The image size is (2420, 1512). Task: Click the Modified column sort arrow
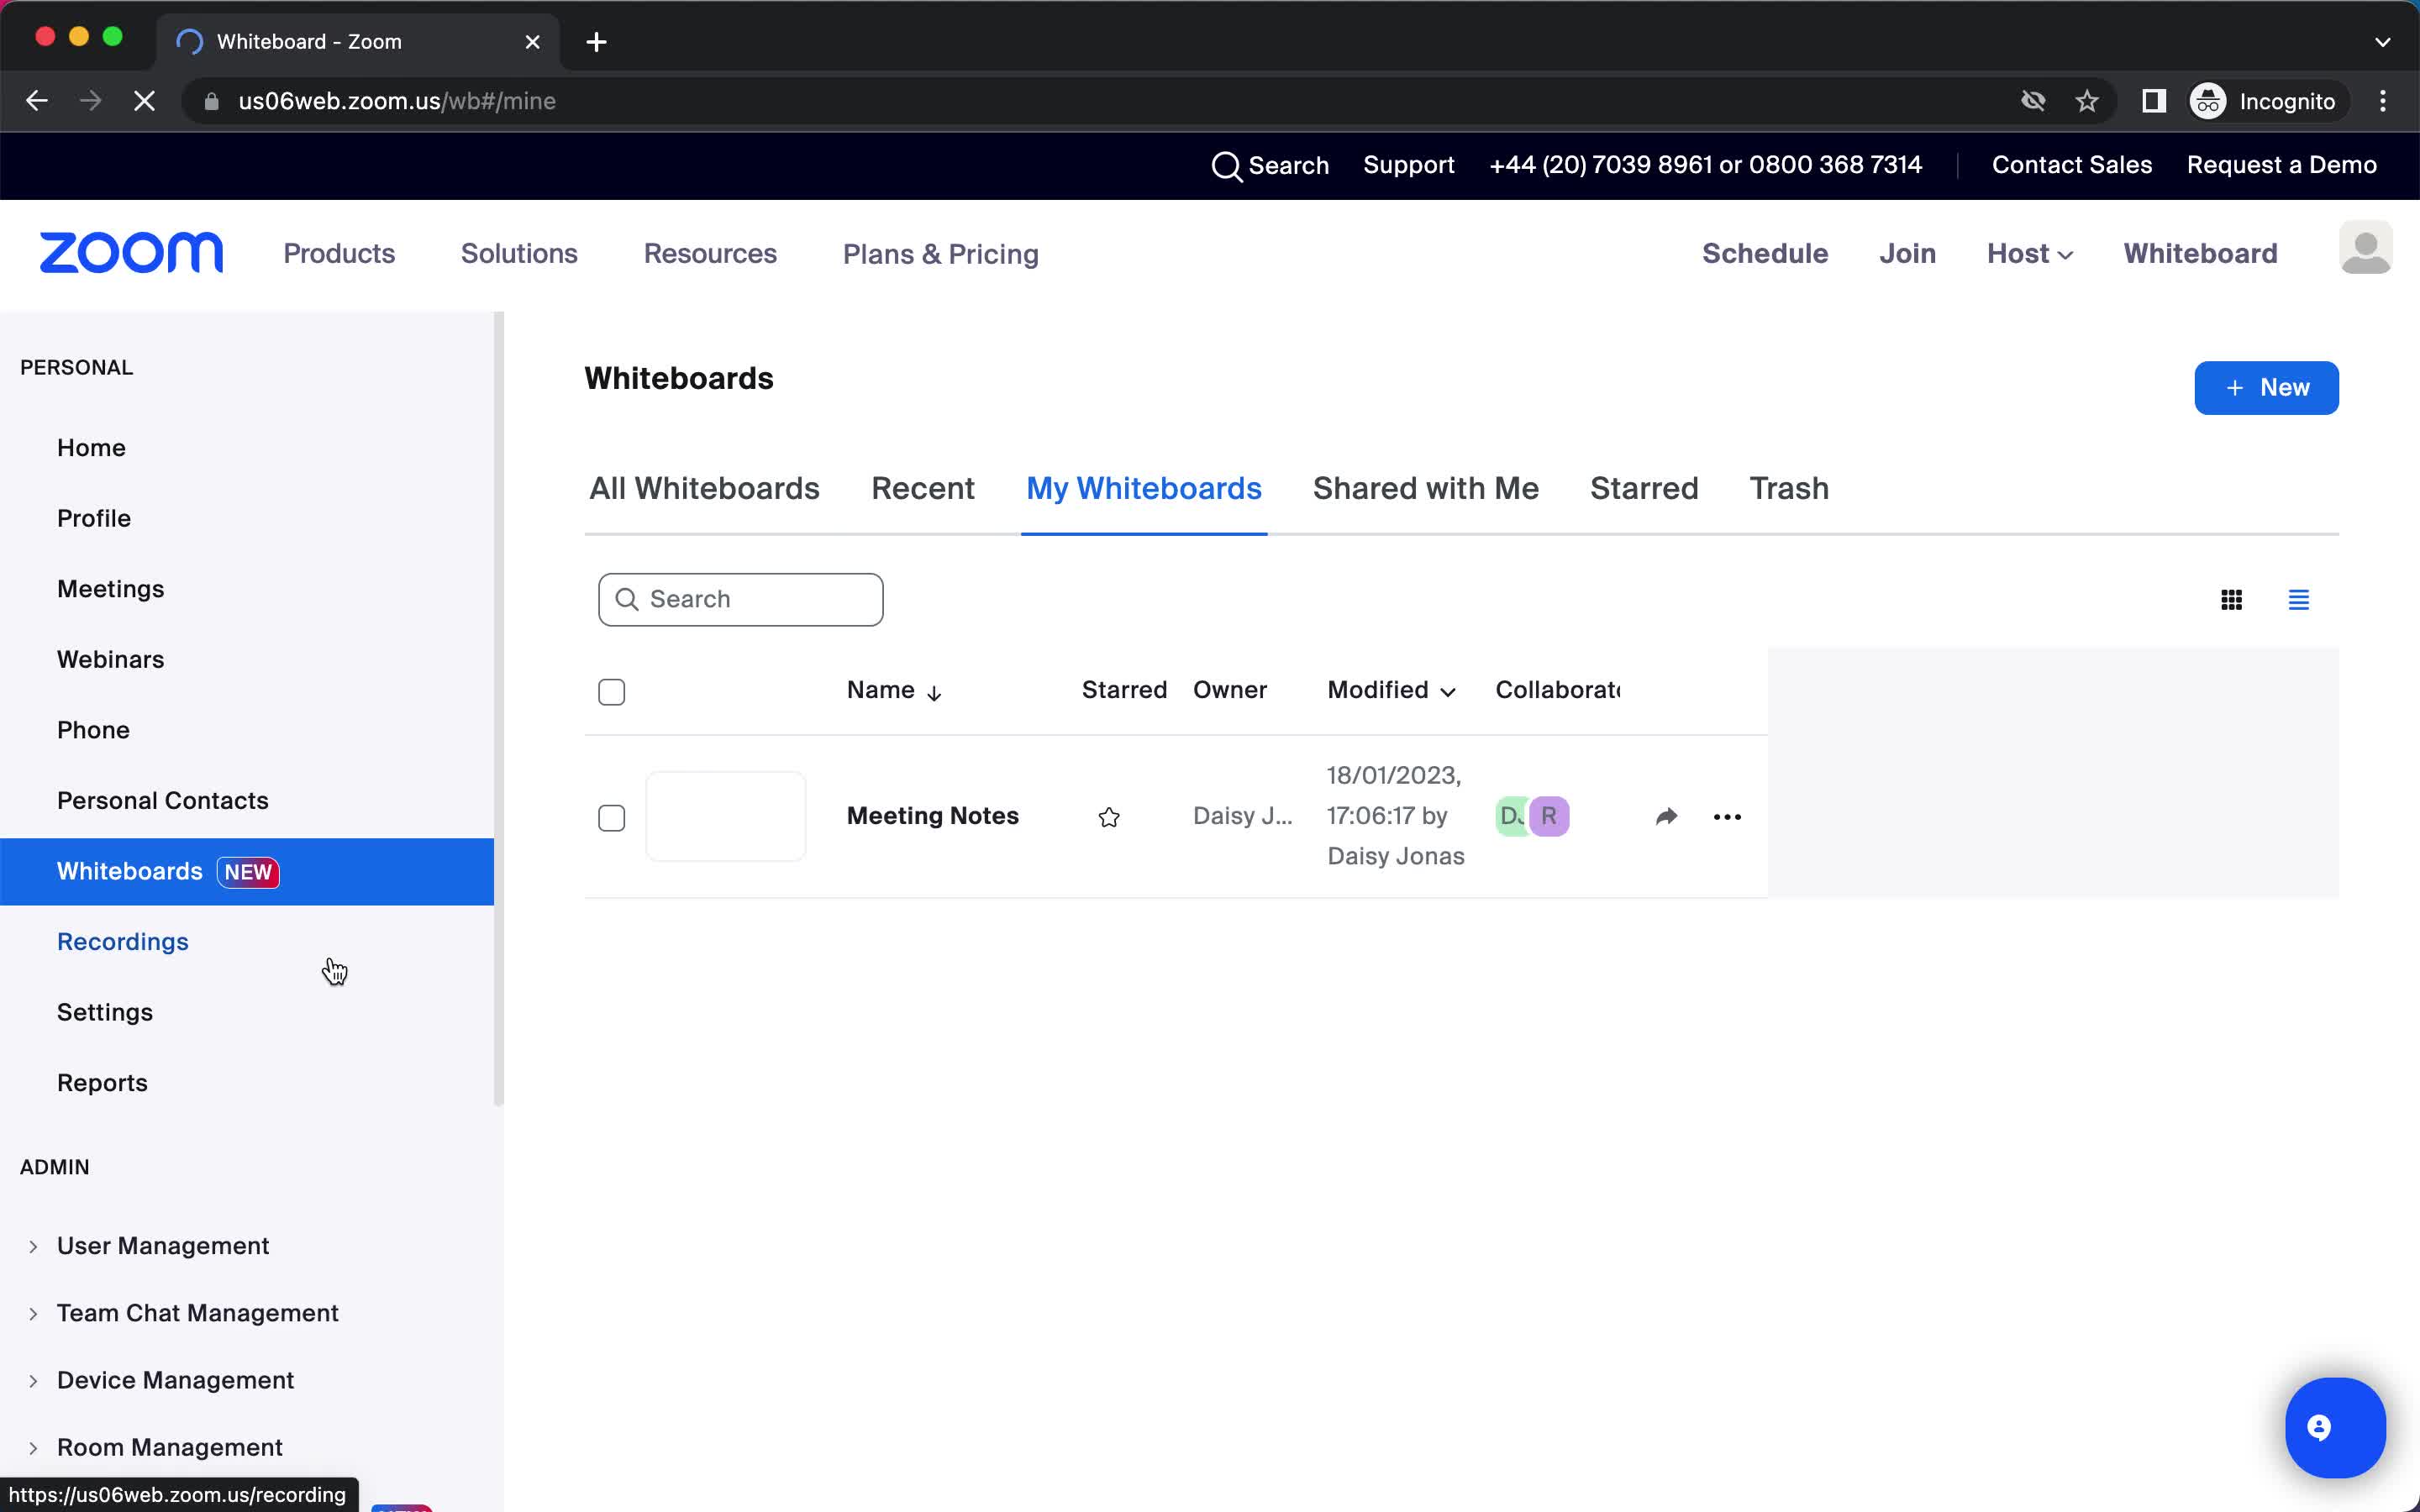(x=1448, y=691)
